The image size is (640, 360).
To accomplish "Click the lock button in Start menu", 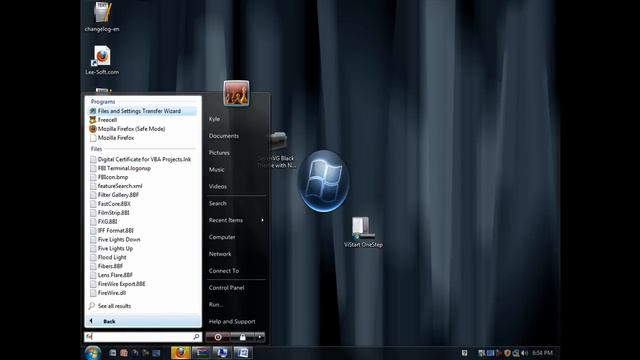I will (242, 337).
